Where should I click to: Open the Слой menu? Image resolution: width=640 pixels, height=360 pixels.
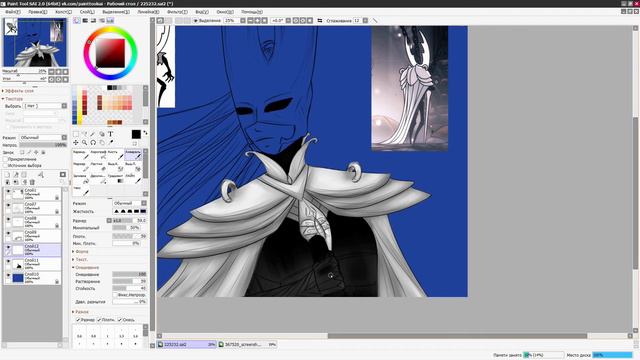tap(87, 12)
